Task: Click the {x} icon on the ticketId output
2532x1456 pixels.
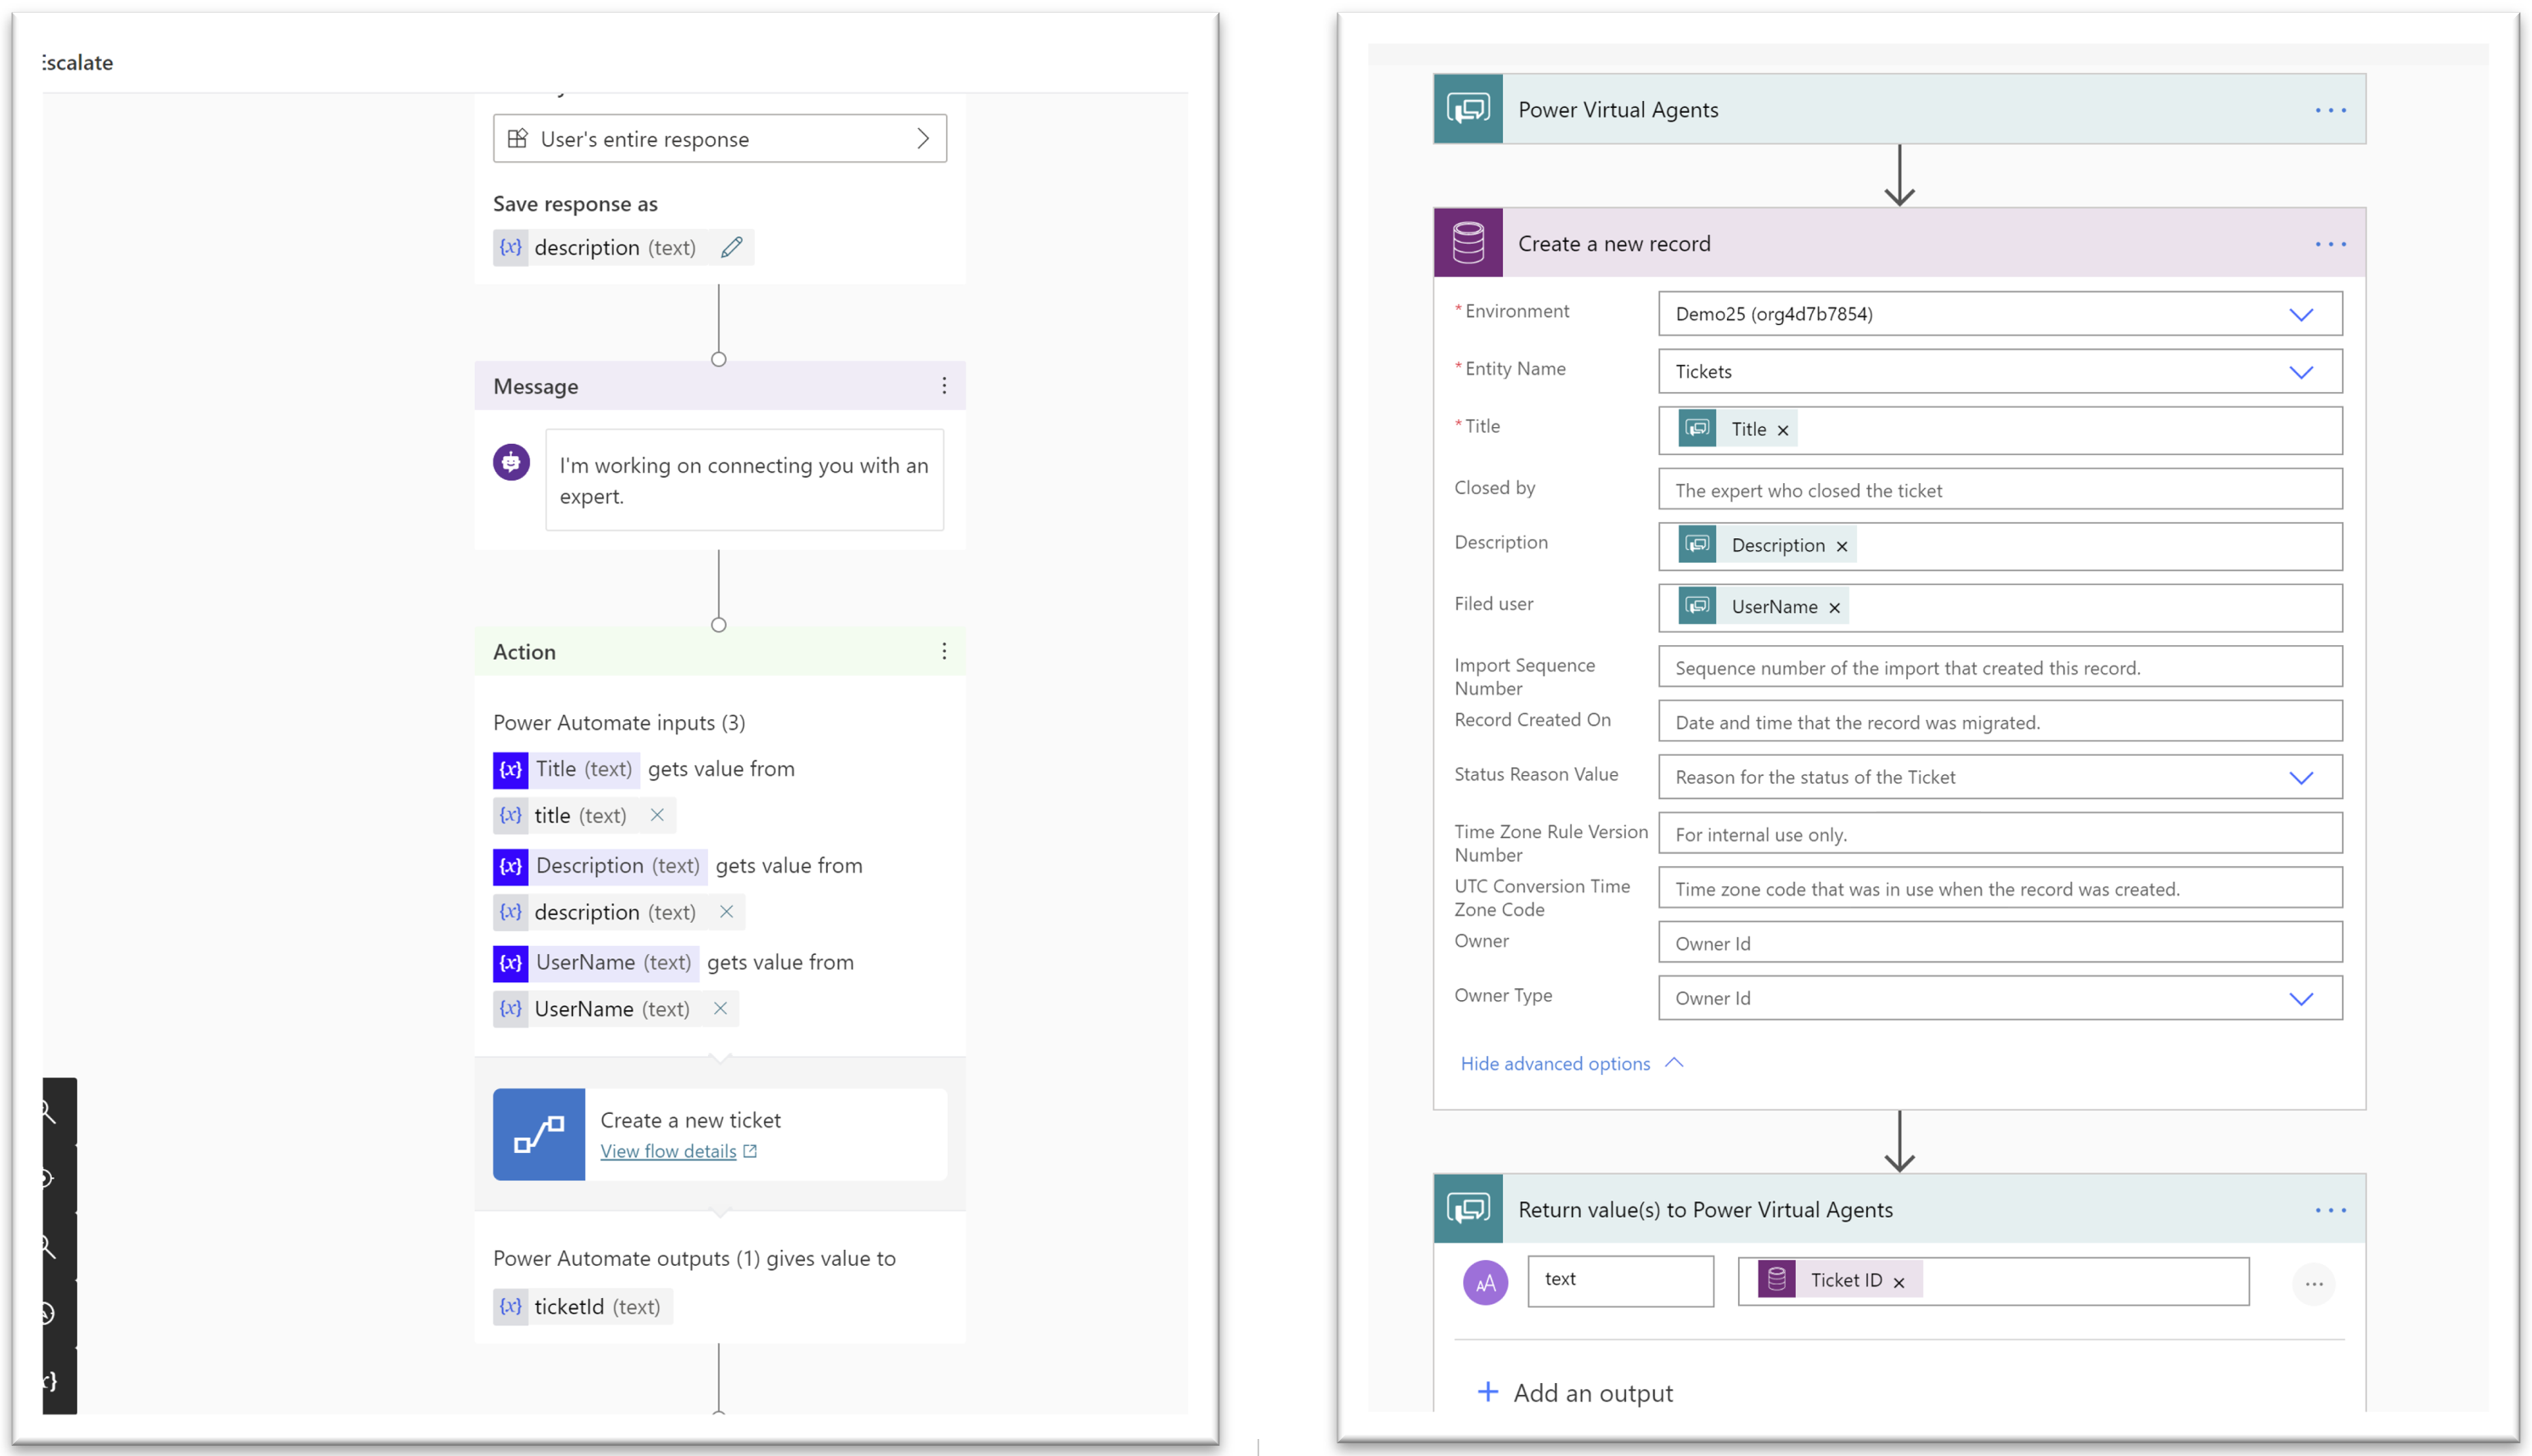Action: [x=511, y=1306]
